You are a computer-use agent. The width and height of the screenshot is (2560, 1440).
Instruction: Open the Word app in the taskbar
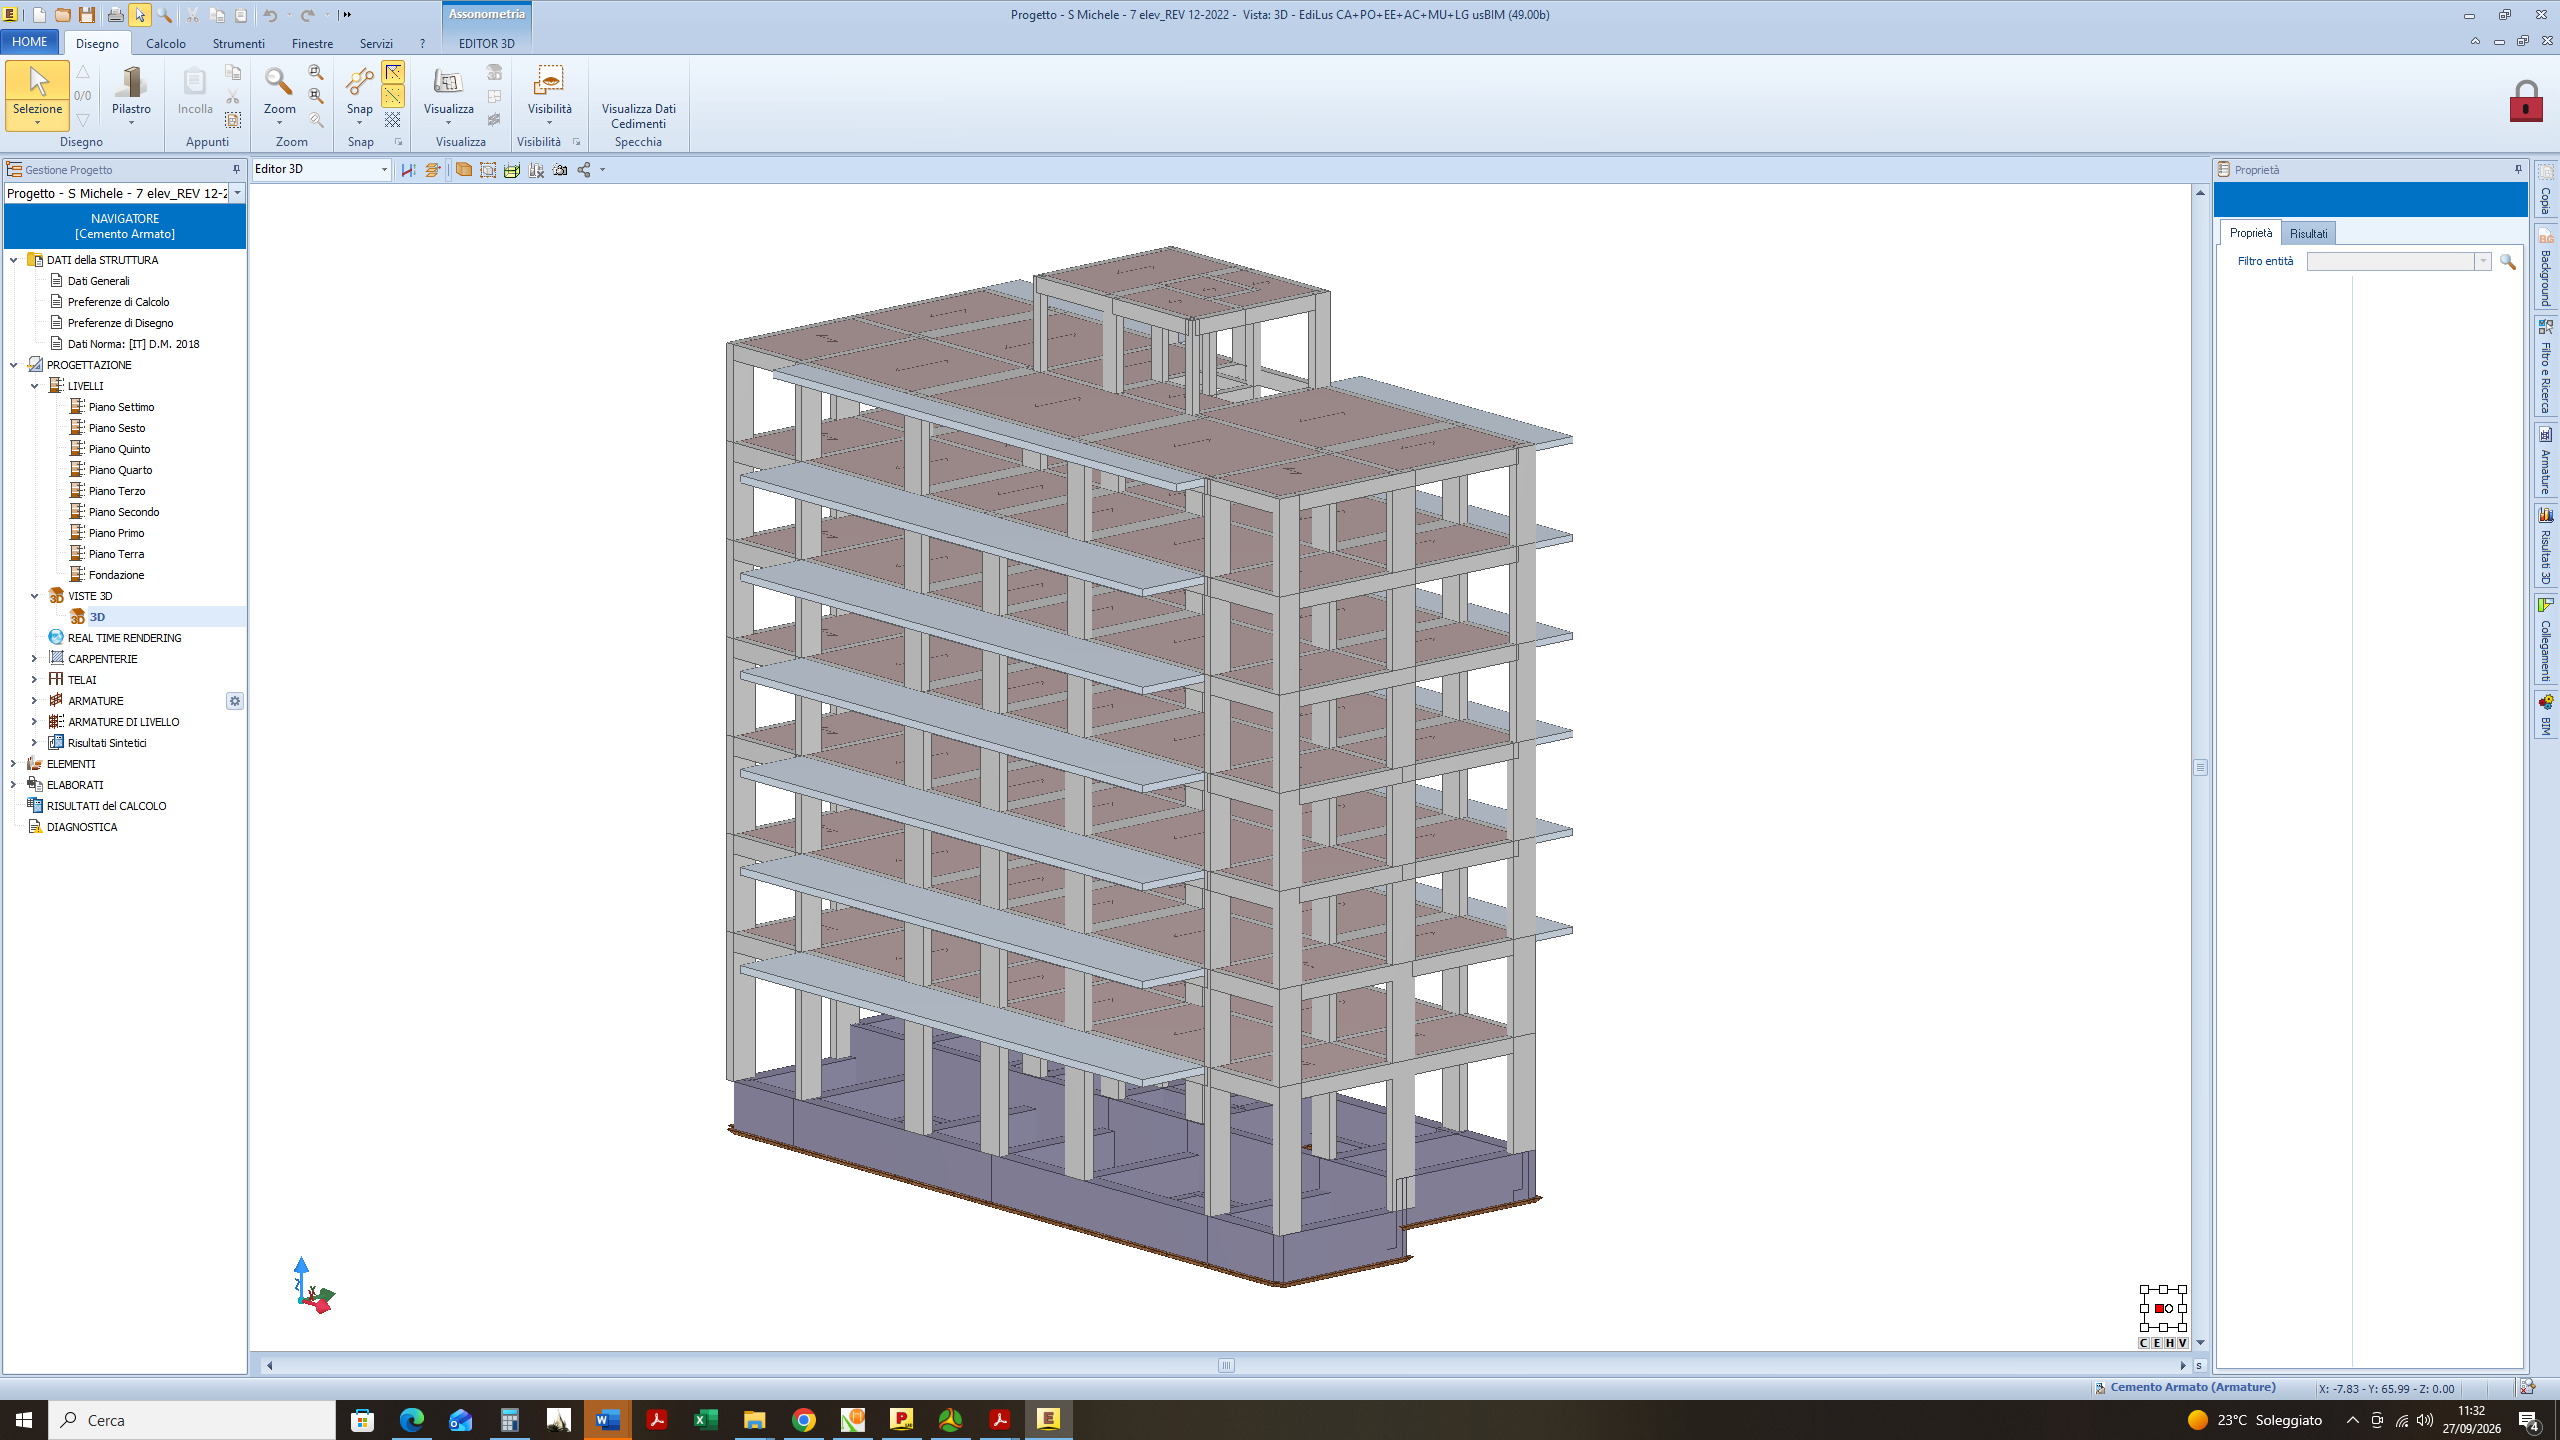[x=608, y=1419]
